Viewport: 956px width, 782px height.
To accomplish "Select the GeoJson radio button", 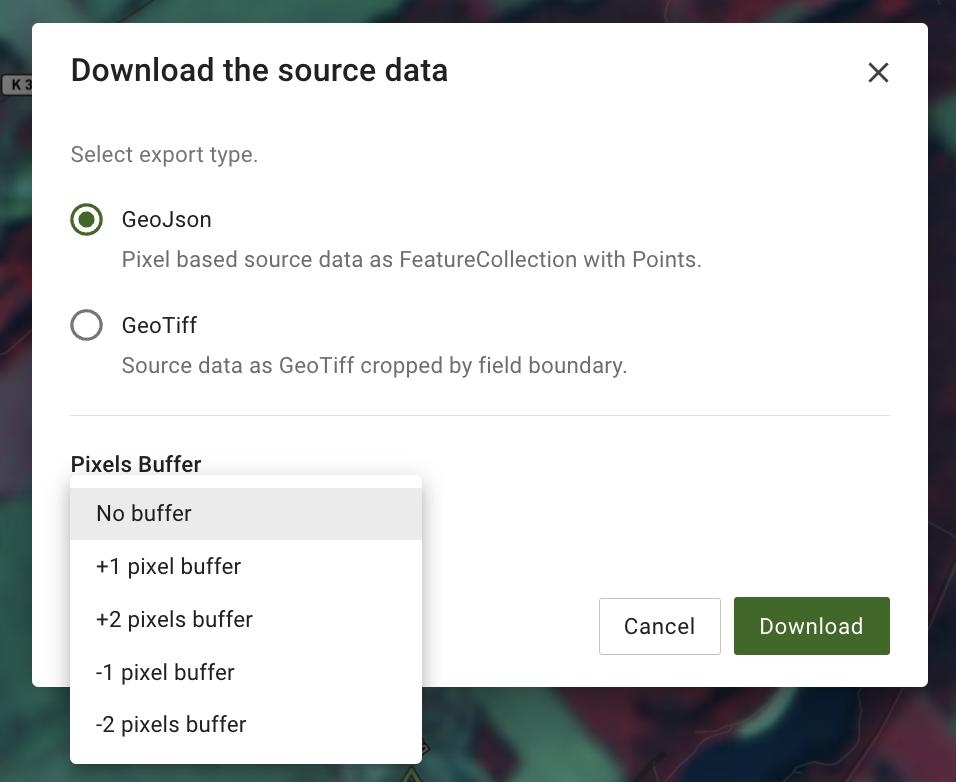I will pyautogui.click(x=87, y=219).
